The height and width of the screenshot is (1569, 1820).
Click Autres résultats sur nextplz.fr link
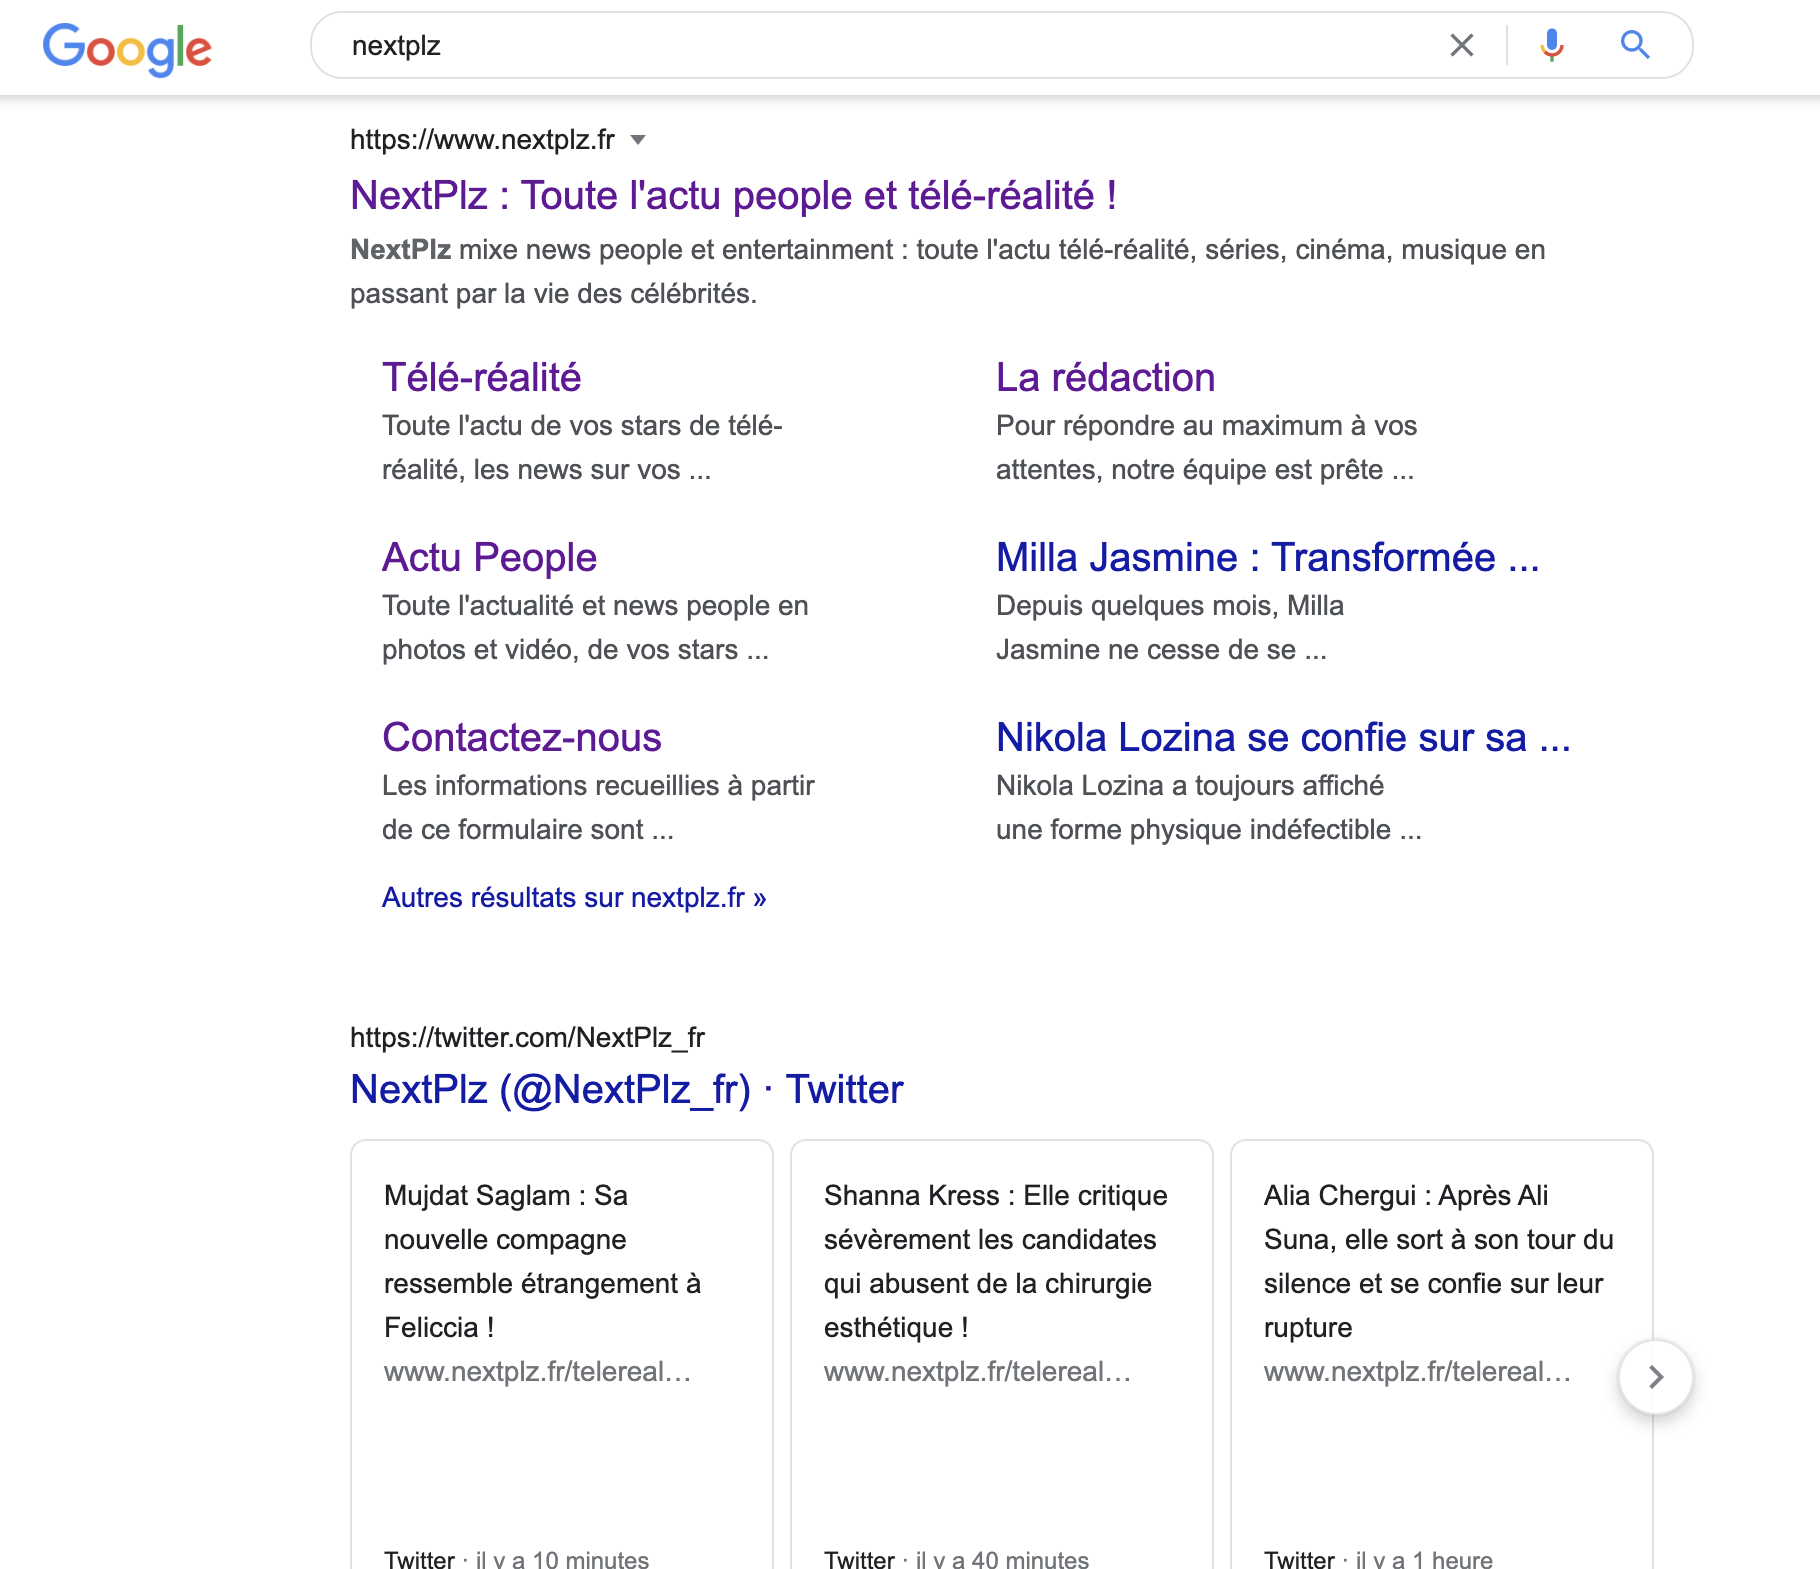point(574,898)
